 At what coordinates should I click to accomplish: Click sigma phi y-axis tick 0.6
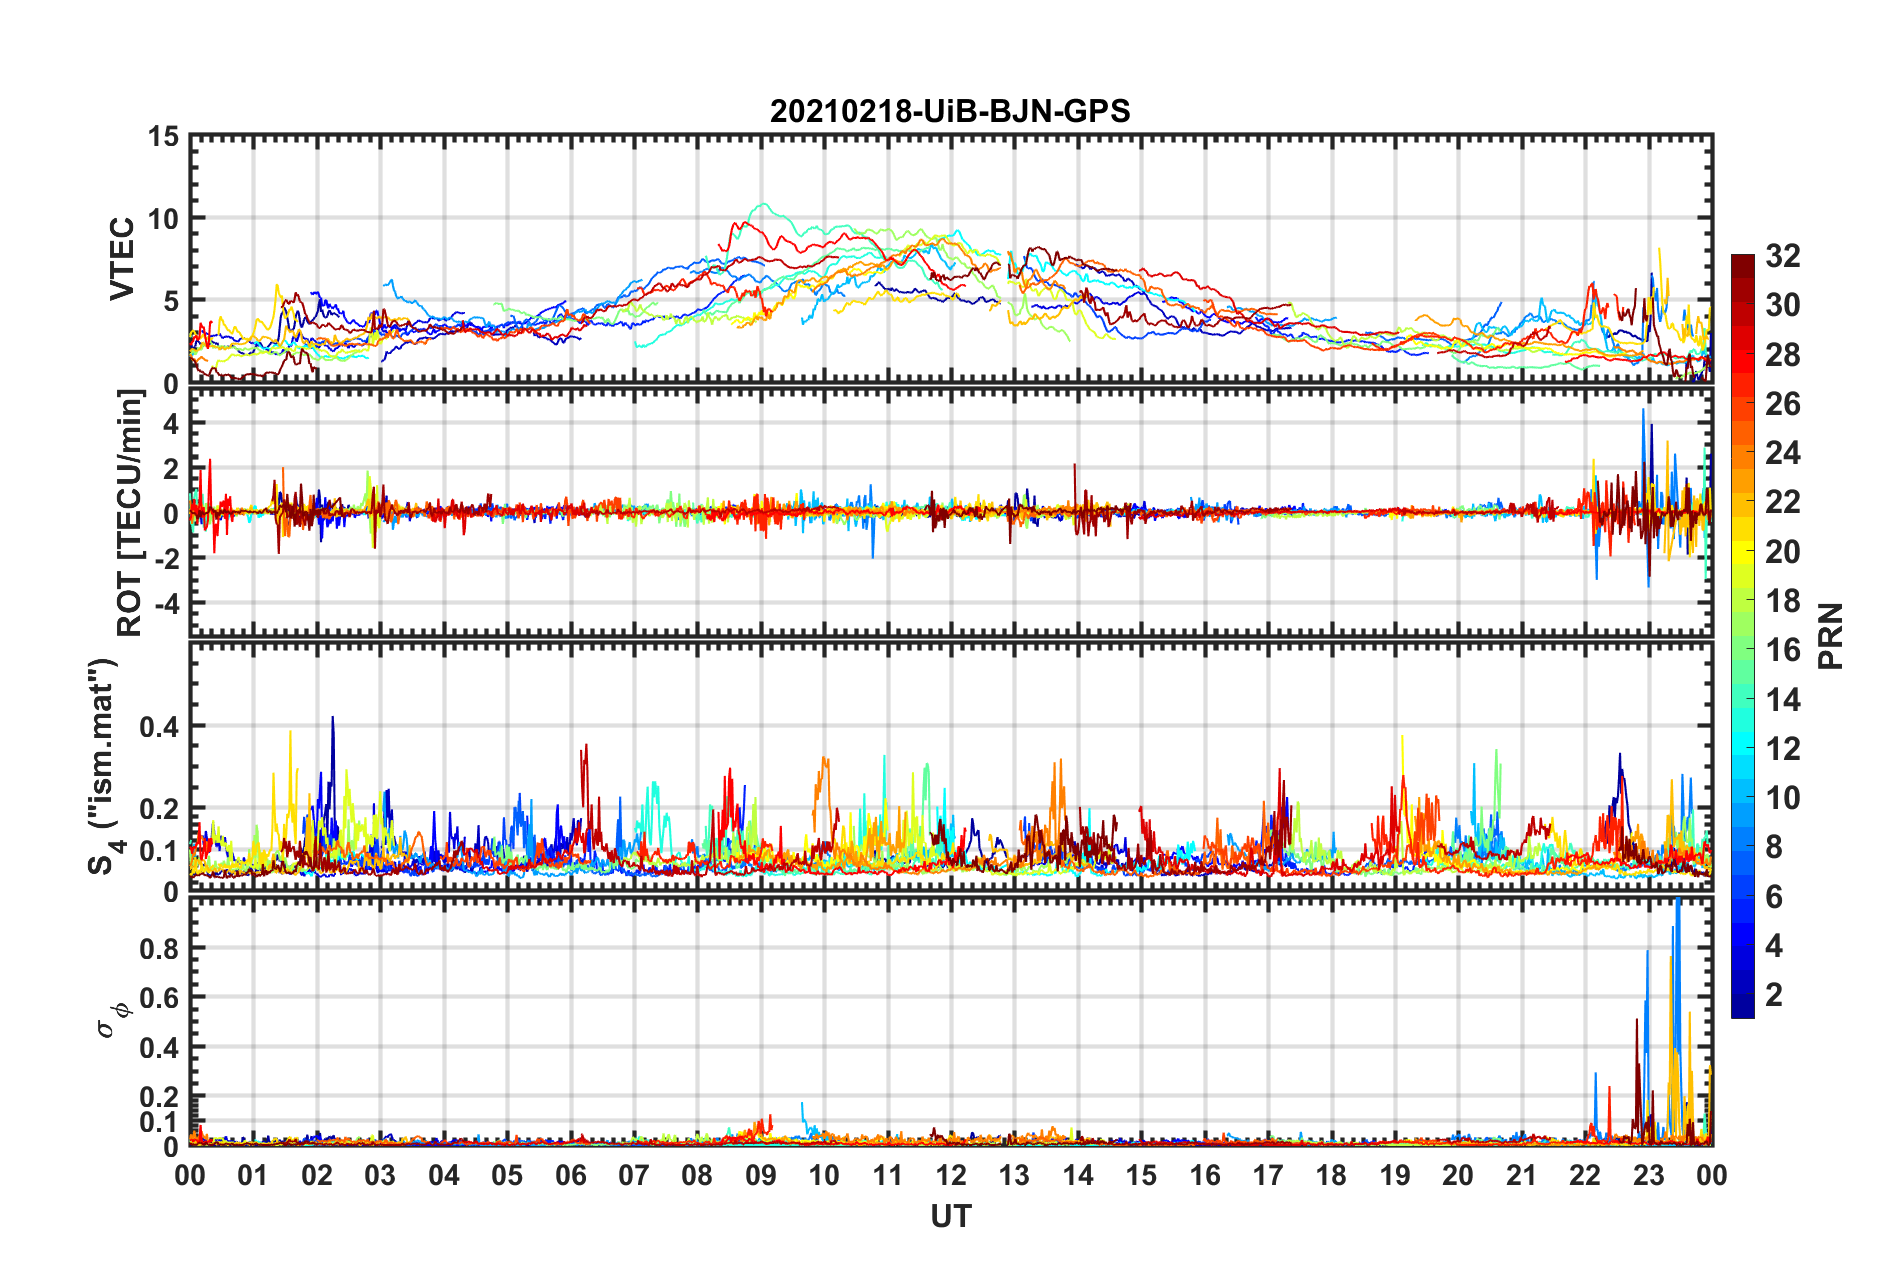(160, 998)
